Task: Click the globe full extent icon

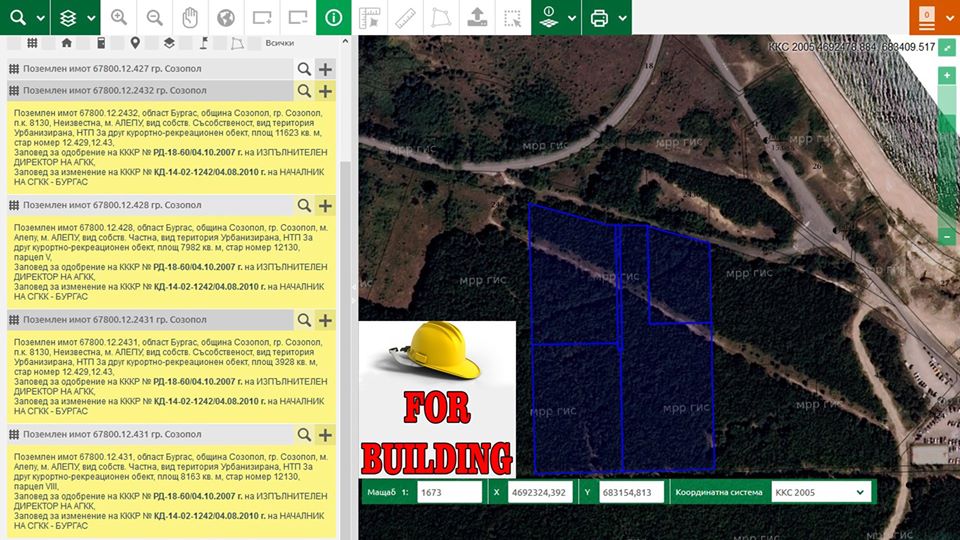Action: [x=225, y=18]
